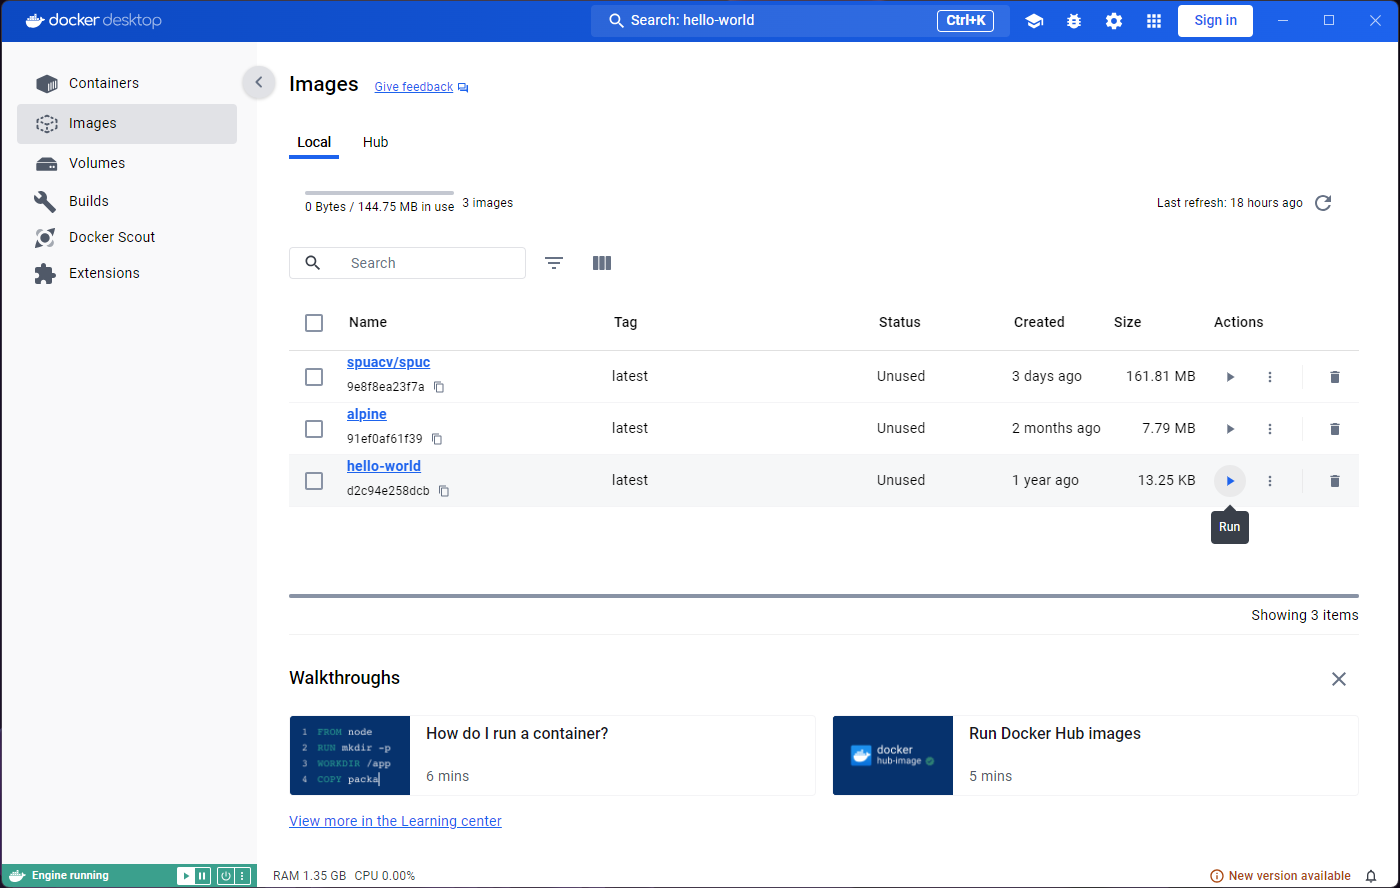Open the Troubleshoot bug icon
The image size is (1400, 888).
tap(1074, 21)
